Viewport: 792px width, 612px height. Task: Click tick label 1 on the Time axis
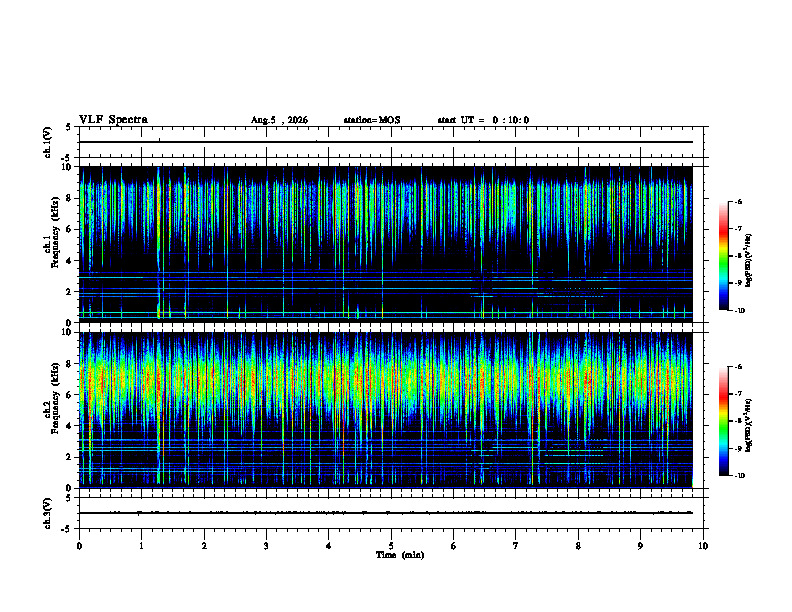[x=141, y=546]
